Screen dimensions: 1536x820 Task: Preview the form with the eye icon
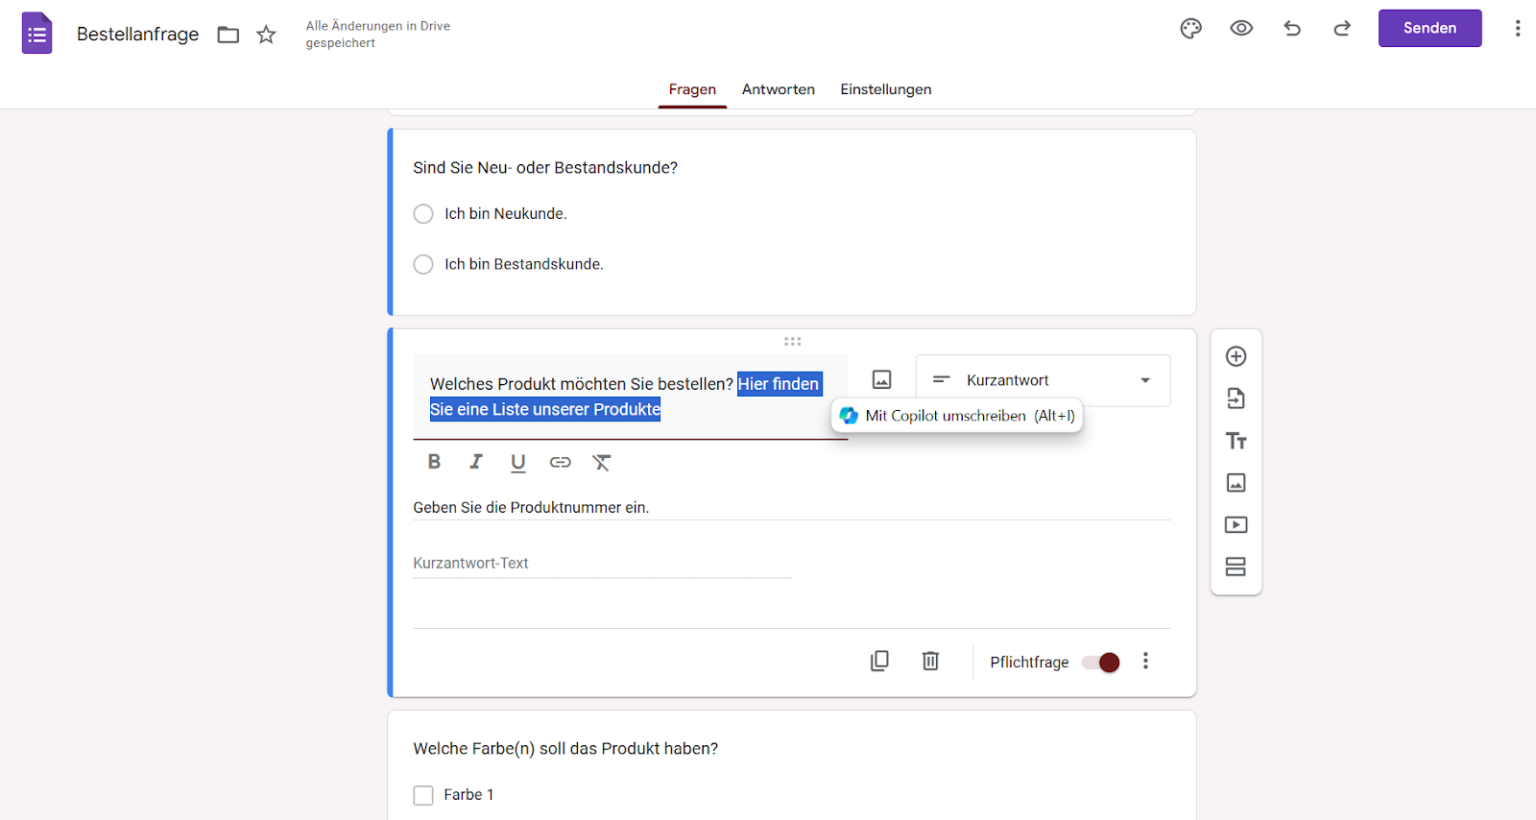click(x=1241, y=28)
